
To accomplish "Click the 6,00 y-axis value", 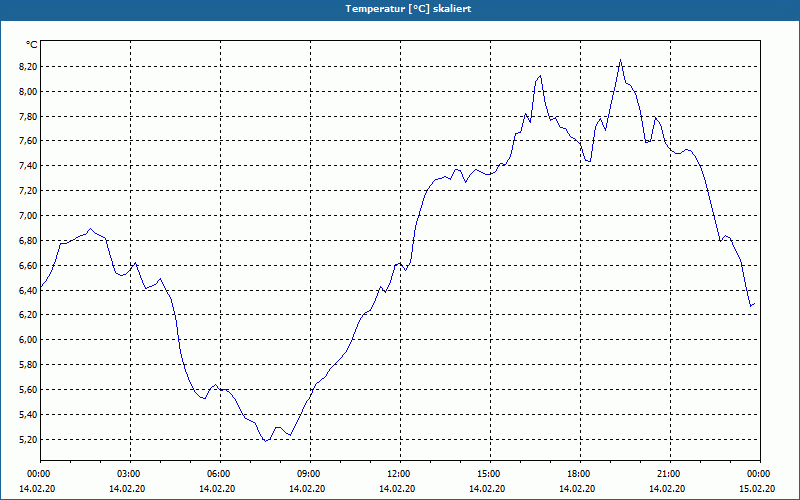I will click(29, 340).
